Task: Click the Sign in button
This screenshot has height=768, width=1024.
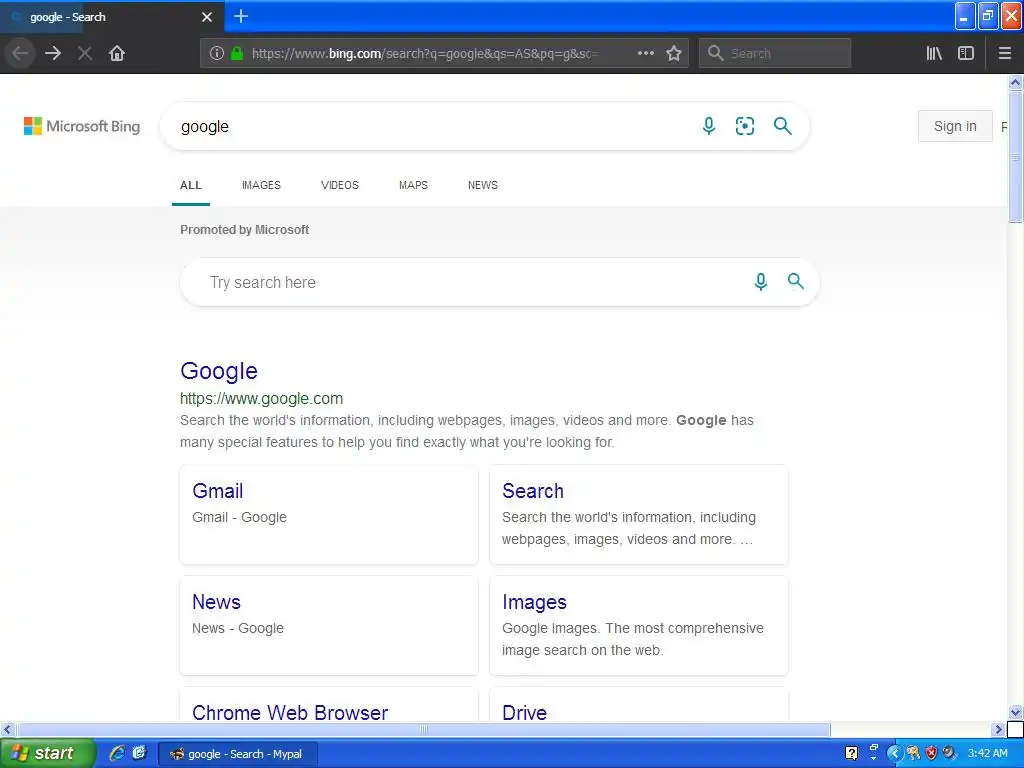Action: point(955,126)
